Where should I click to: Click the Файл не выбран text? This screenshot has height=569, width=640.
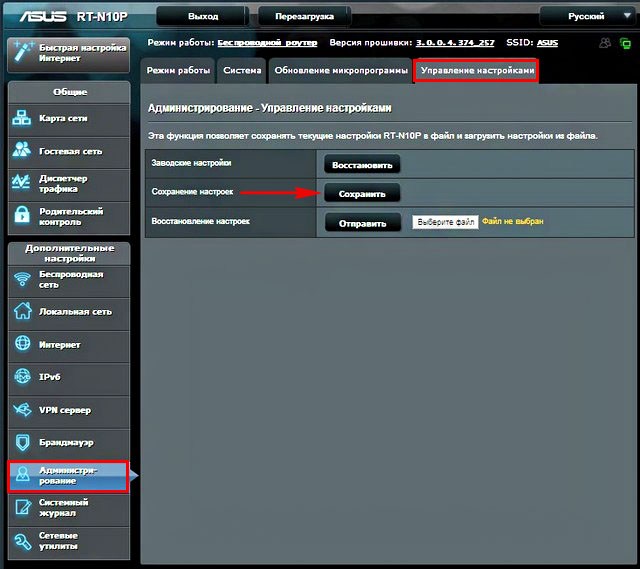pyautogui.click(x=513, y=221)
